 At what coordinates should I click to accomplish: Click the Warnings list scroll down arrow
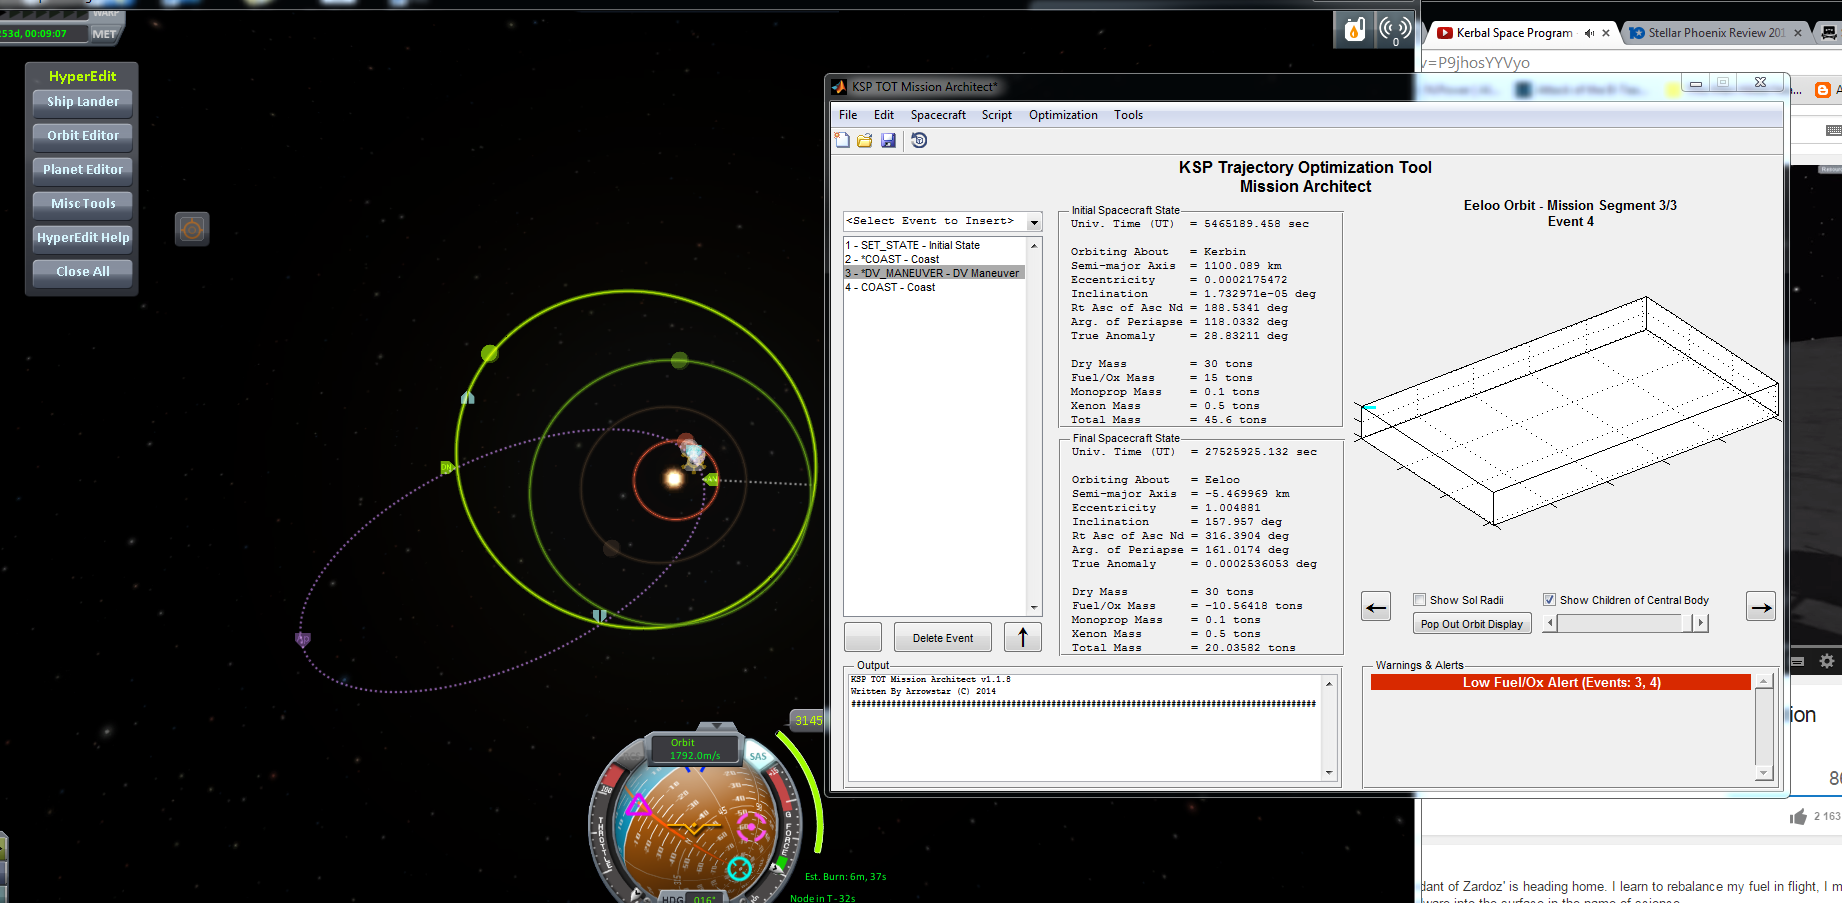pyautogui.click(x=1764, y=773)
